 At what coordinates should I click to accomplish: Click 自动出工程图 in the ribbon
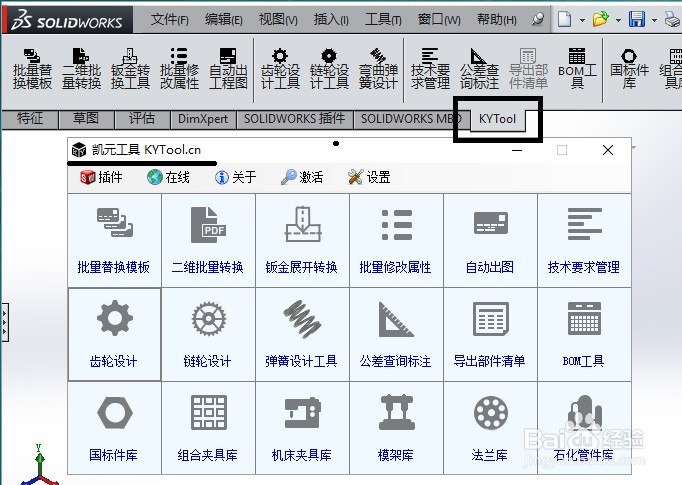tap(228, 68)
